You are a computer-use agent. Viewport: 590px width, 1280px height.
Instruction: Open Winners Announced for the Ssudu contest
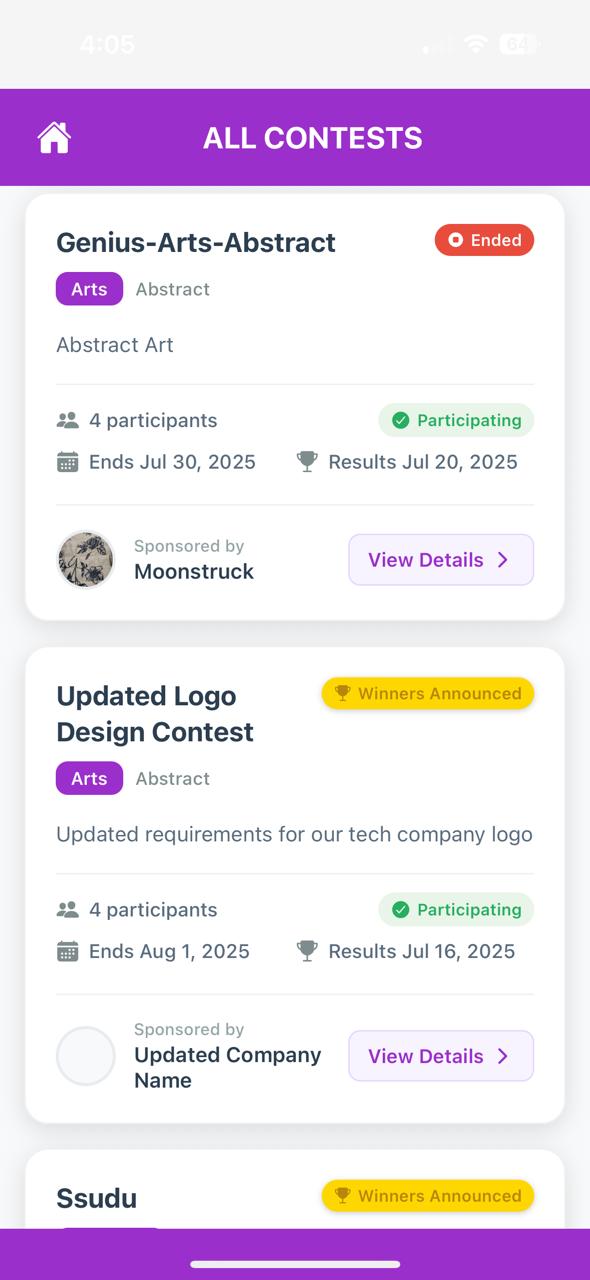click(x=428, y=1196)
